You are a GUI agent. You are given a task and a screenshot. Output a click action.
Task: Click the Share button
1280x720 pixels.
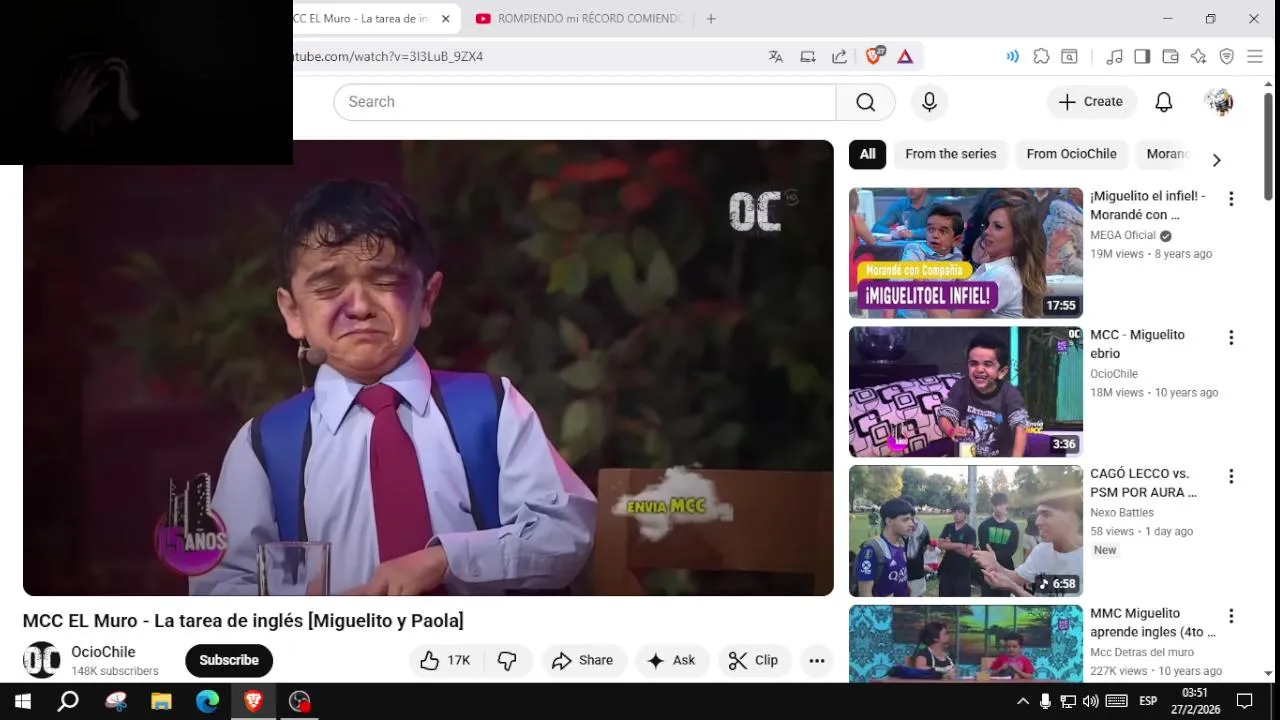coord(582,660)
